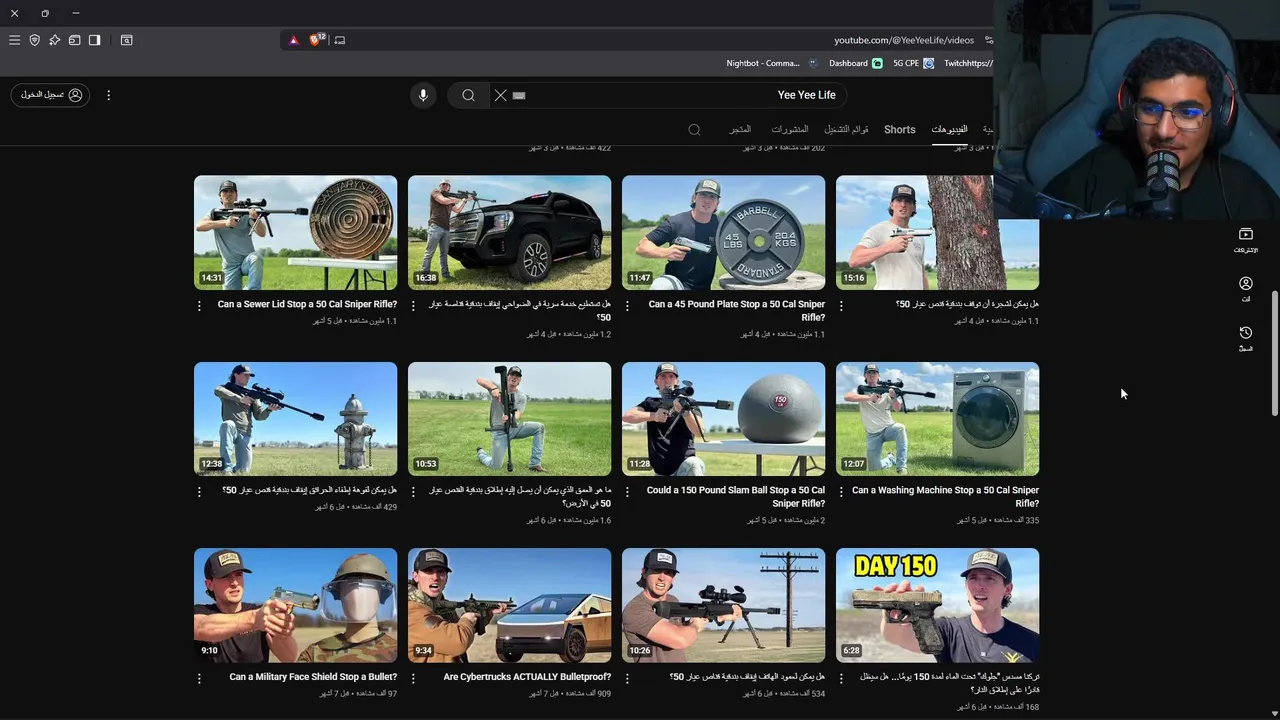Click the site settings icon beside the URL
Image resolution: width=1280 pixels, height=720 pixels.
(988, 40)
